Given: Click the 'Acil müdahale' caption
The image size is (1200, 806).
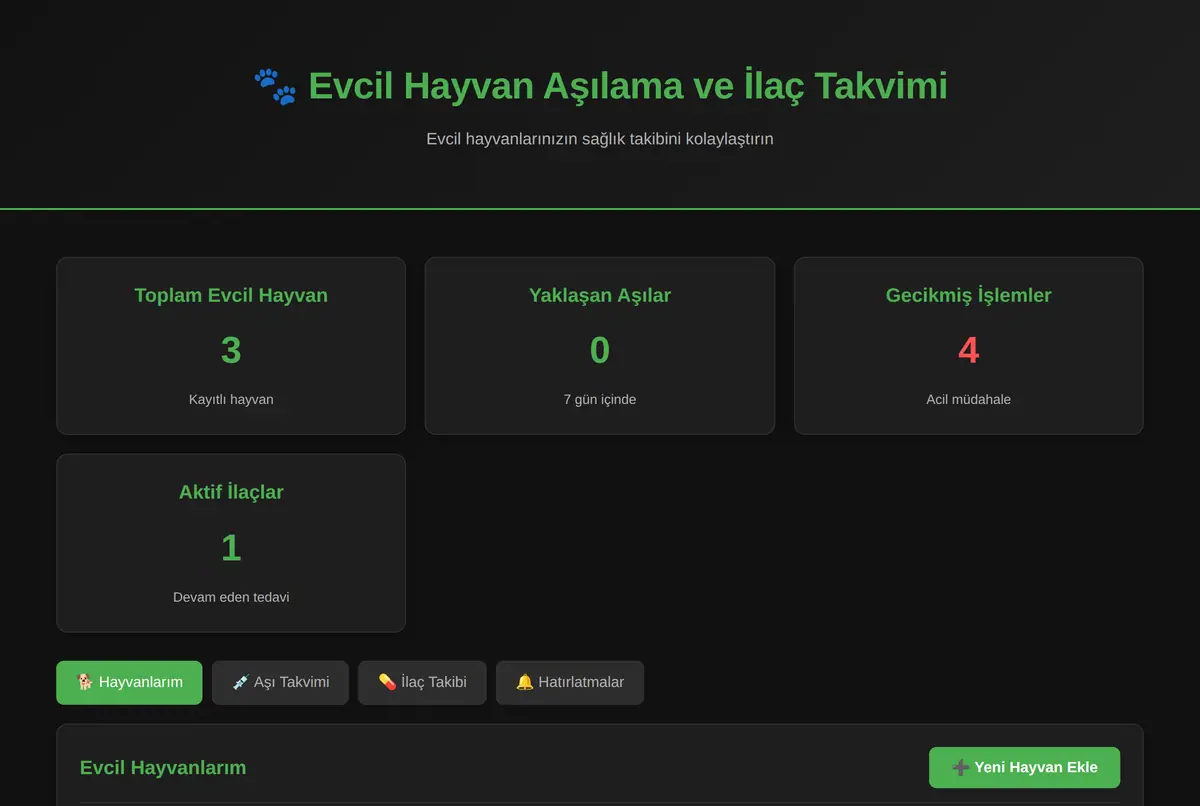Looking at the screenshot, I should pyautogui.click(x=969, y=399).
